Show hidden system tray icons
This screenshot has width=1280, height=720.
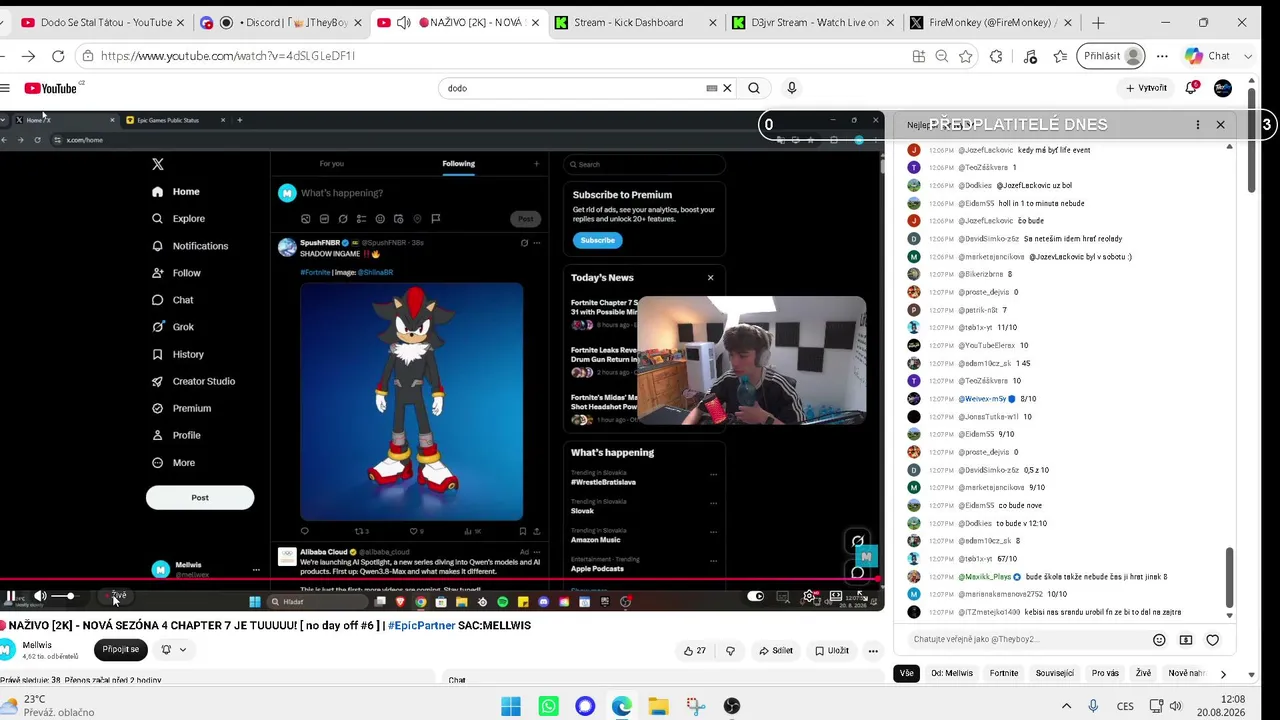click(1066, 706)
